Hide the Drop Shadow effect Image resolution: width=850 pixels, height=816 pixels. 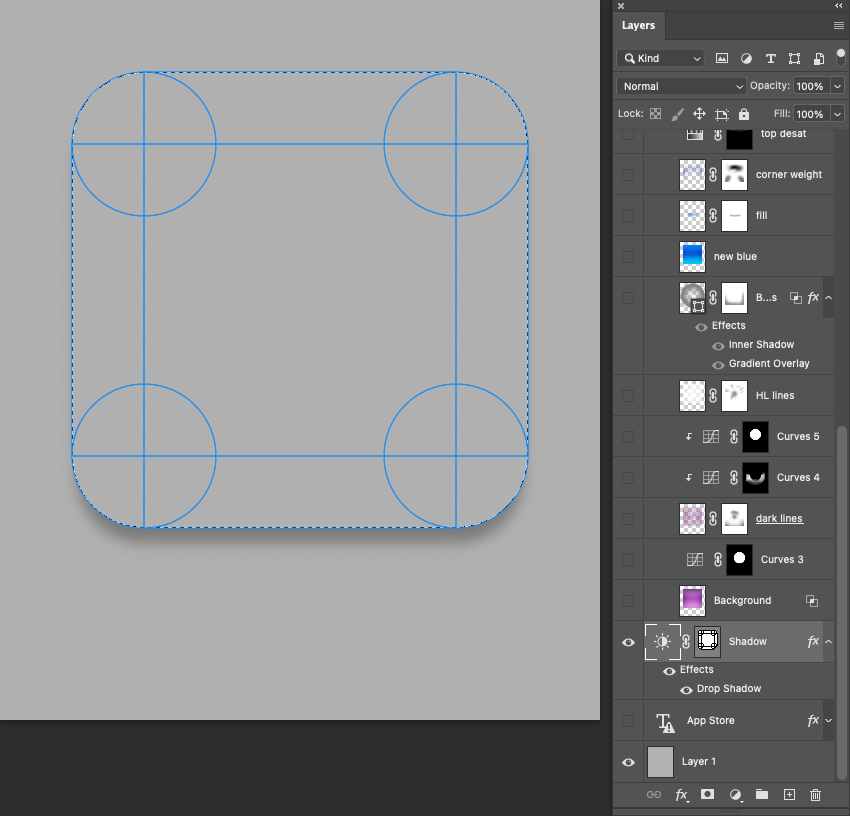click(x=686, y=689)
